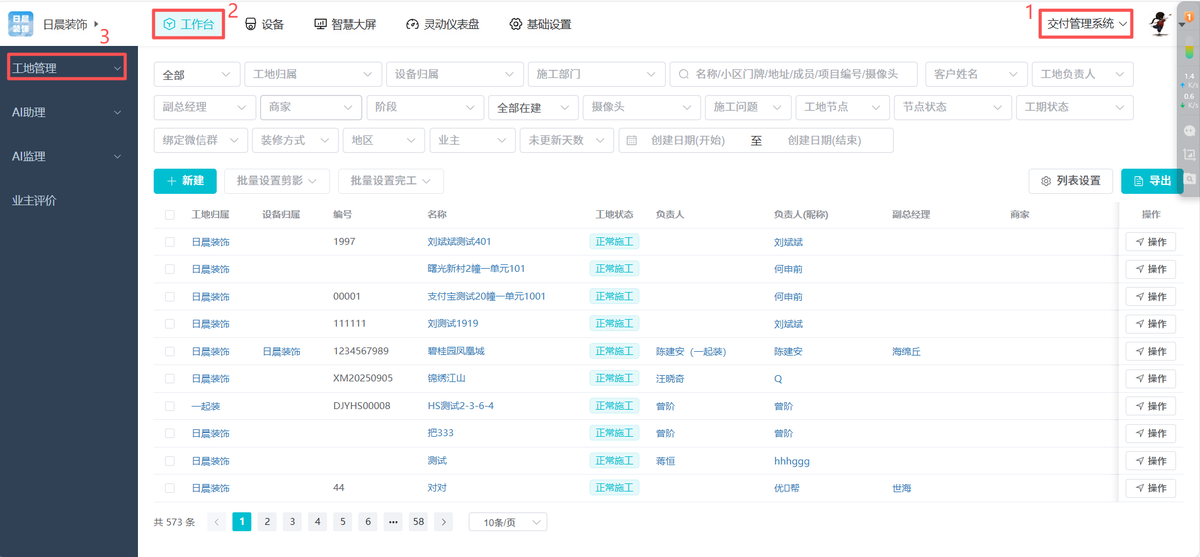Open the 商家 filter dropdown
Image resolution: width=1200 pixels, height=557 pixels.
[310, 107]
